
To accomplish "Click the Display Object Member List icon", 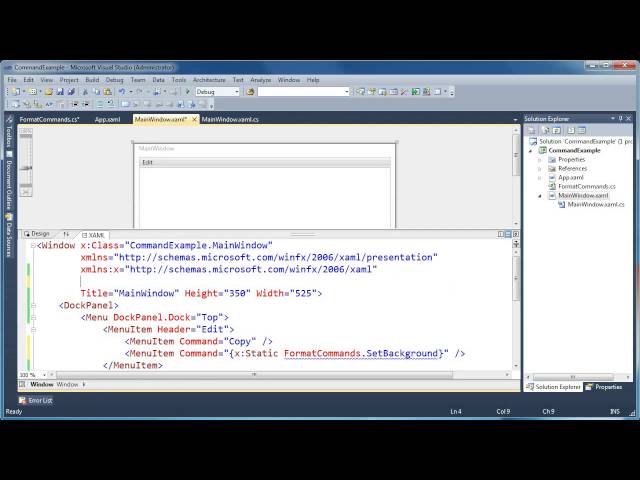I will point(16,104).
